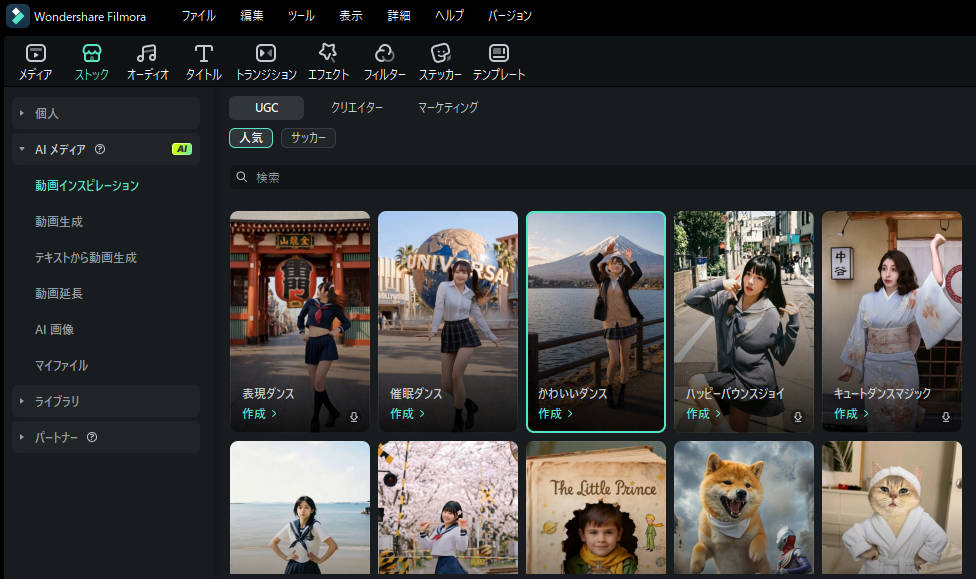
Task: Select 動画生成 in sidebar
Action: [x=59, y=222]
